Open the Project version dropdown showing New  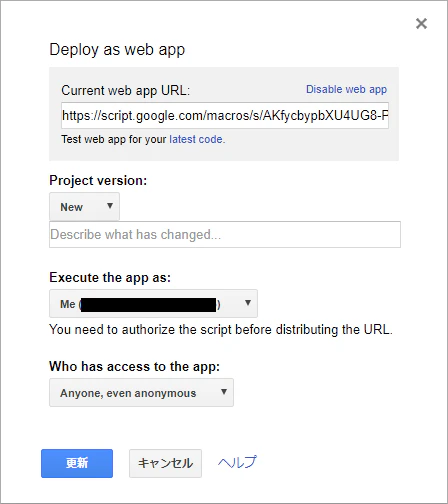pyautogui.click(x=84, y=207)
